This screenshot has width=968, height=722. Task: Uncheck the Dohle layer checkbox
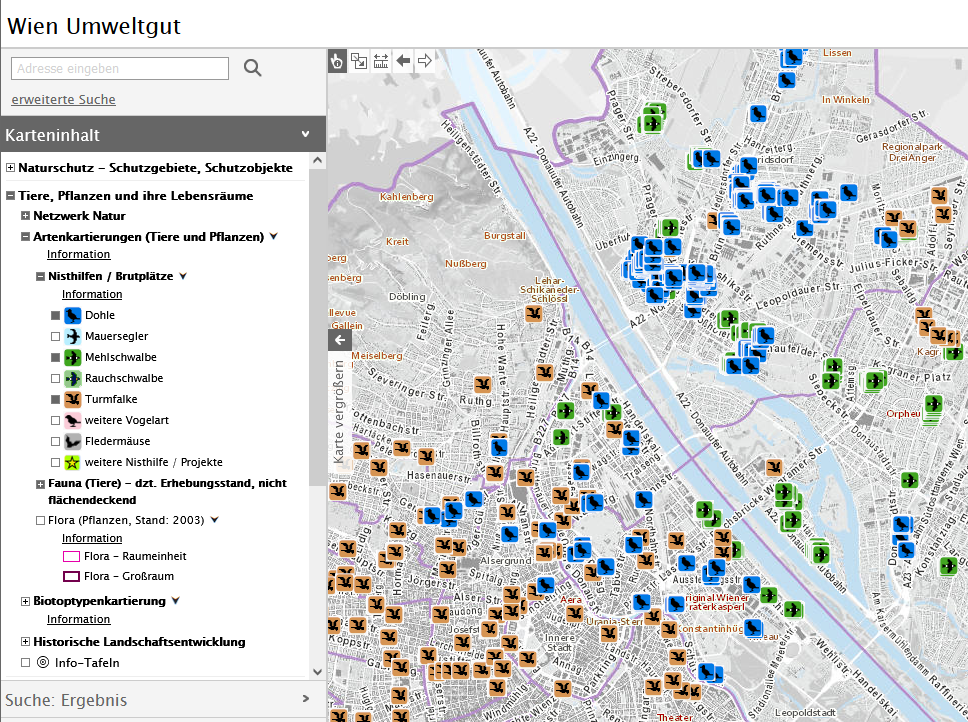pyautogui.click(x=56, y=315)
